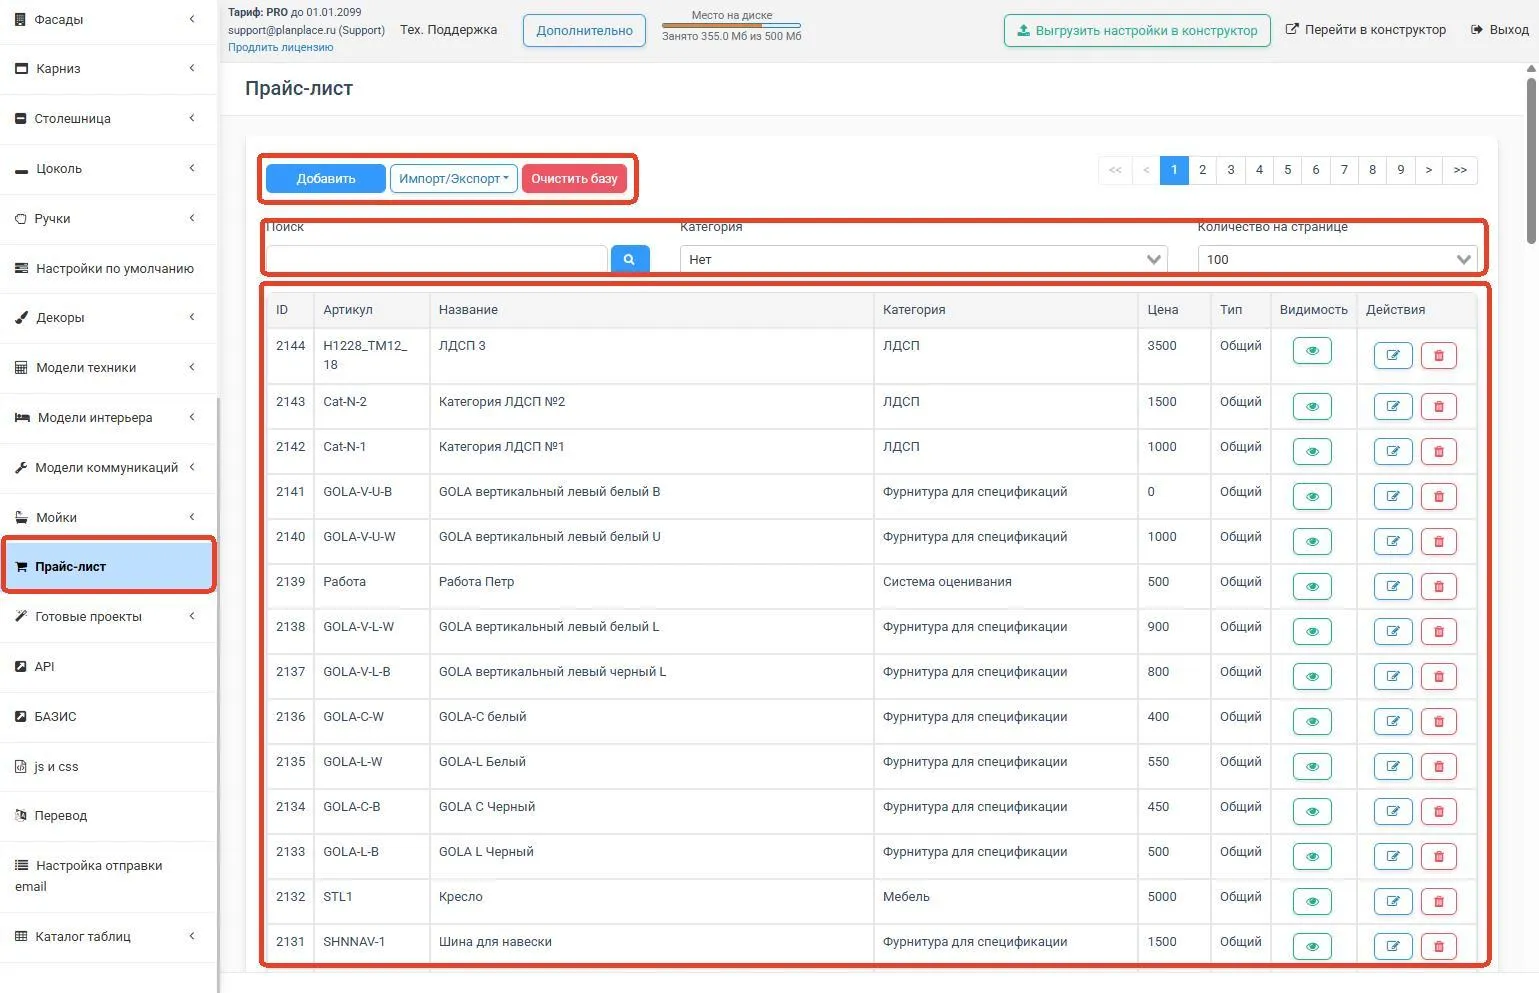Open the API sidebar item
Screen dimensions: 1539x993
tap(108, 667)
